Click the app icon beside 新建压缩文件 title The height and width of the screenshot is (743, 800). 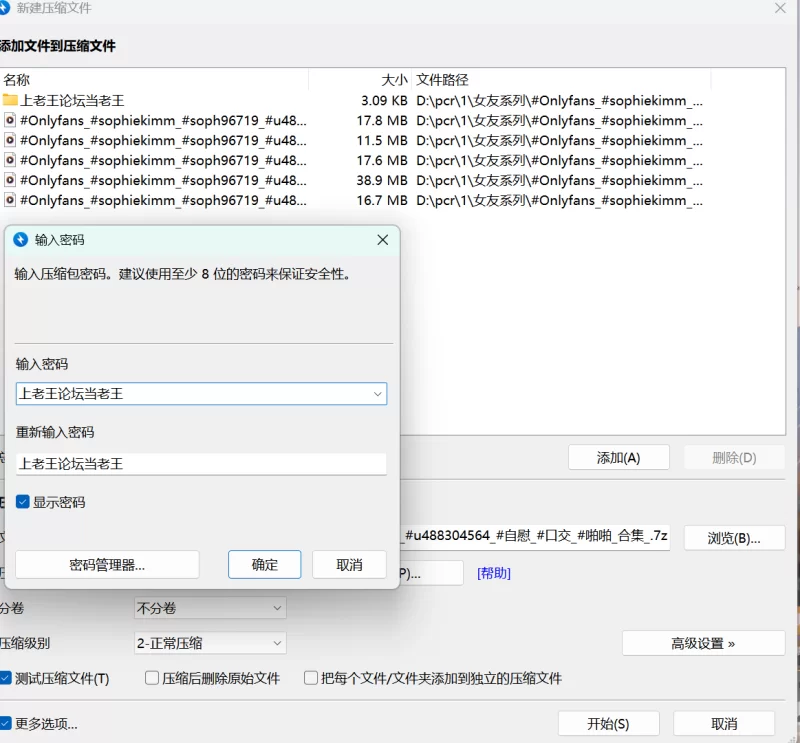point(5,8)
